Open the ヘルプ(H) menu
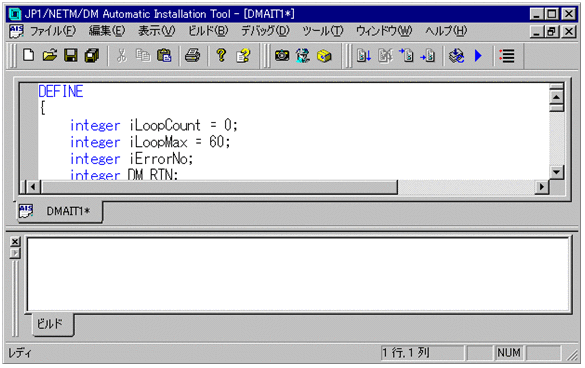Viewport: 585px width, 368px height. tap(446, 31)
